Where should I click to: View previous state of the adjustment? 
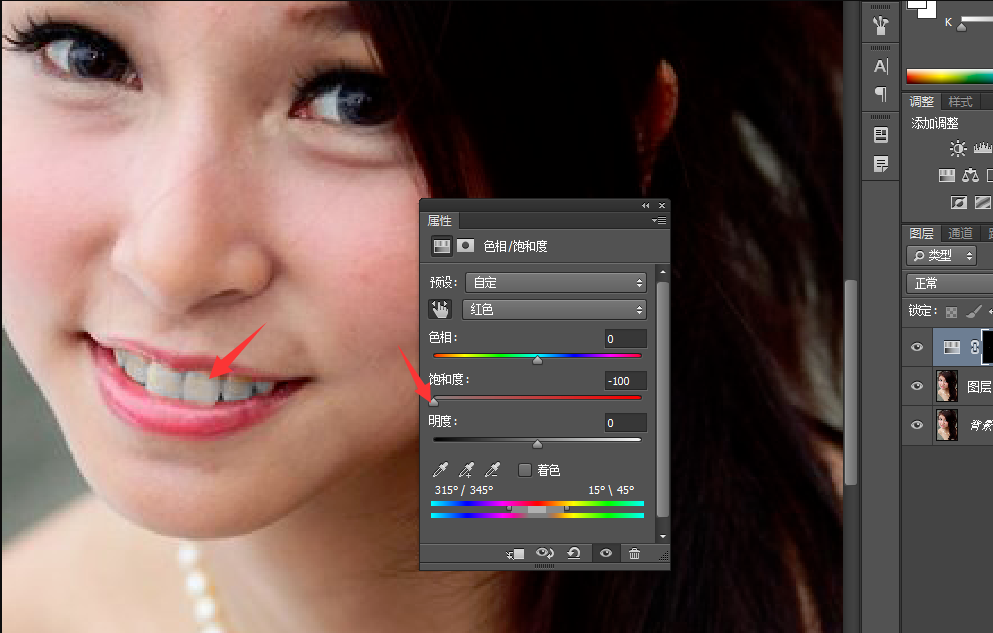(x=545, y=553)
